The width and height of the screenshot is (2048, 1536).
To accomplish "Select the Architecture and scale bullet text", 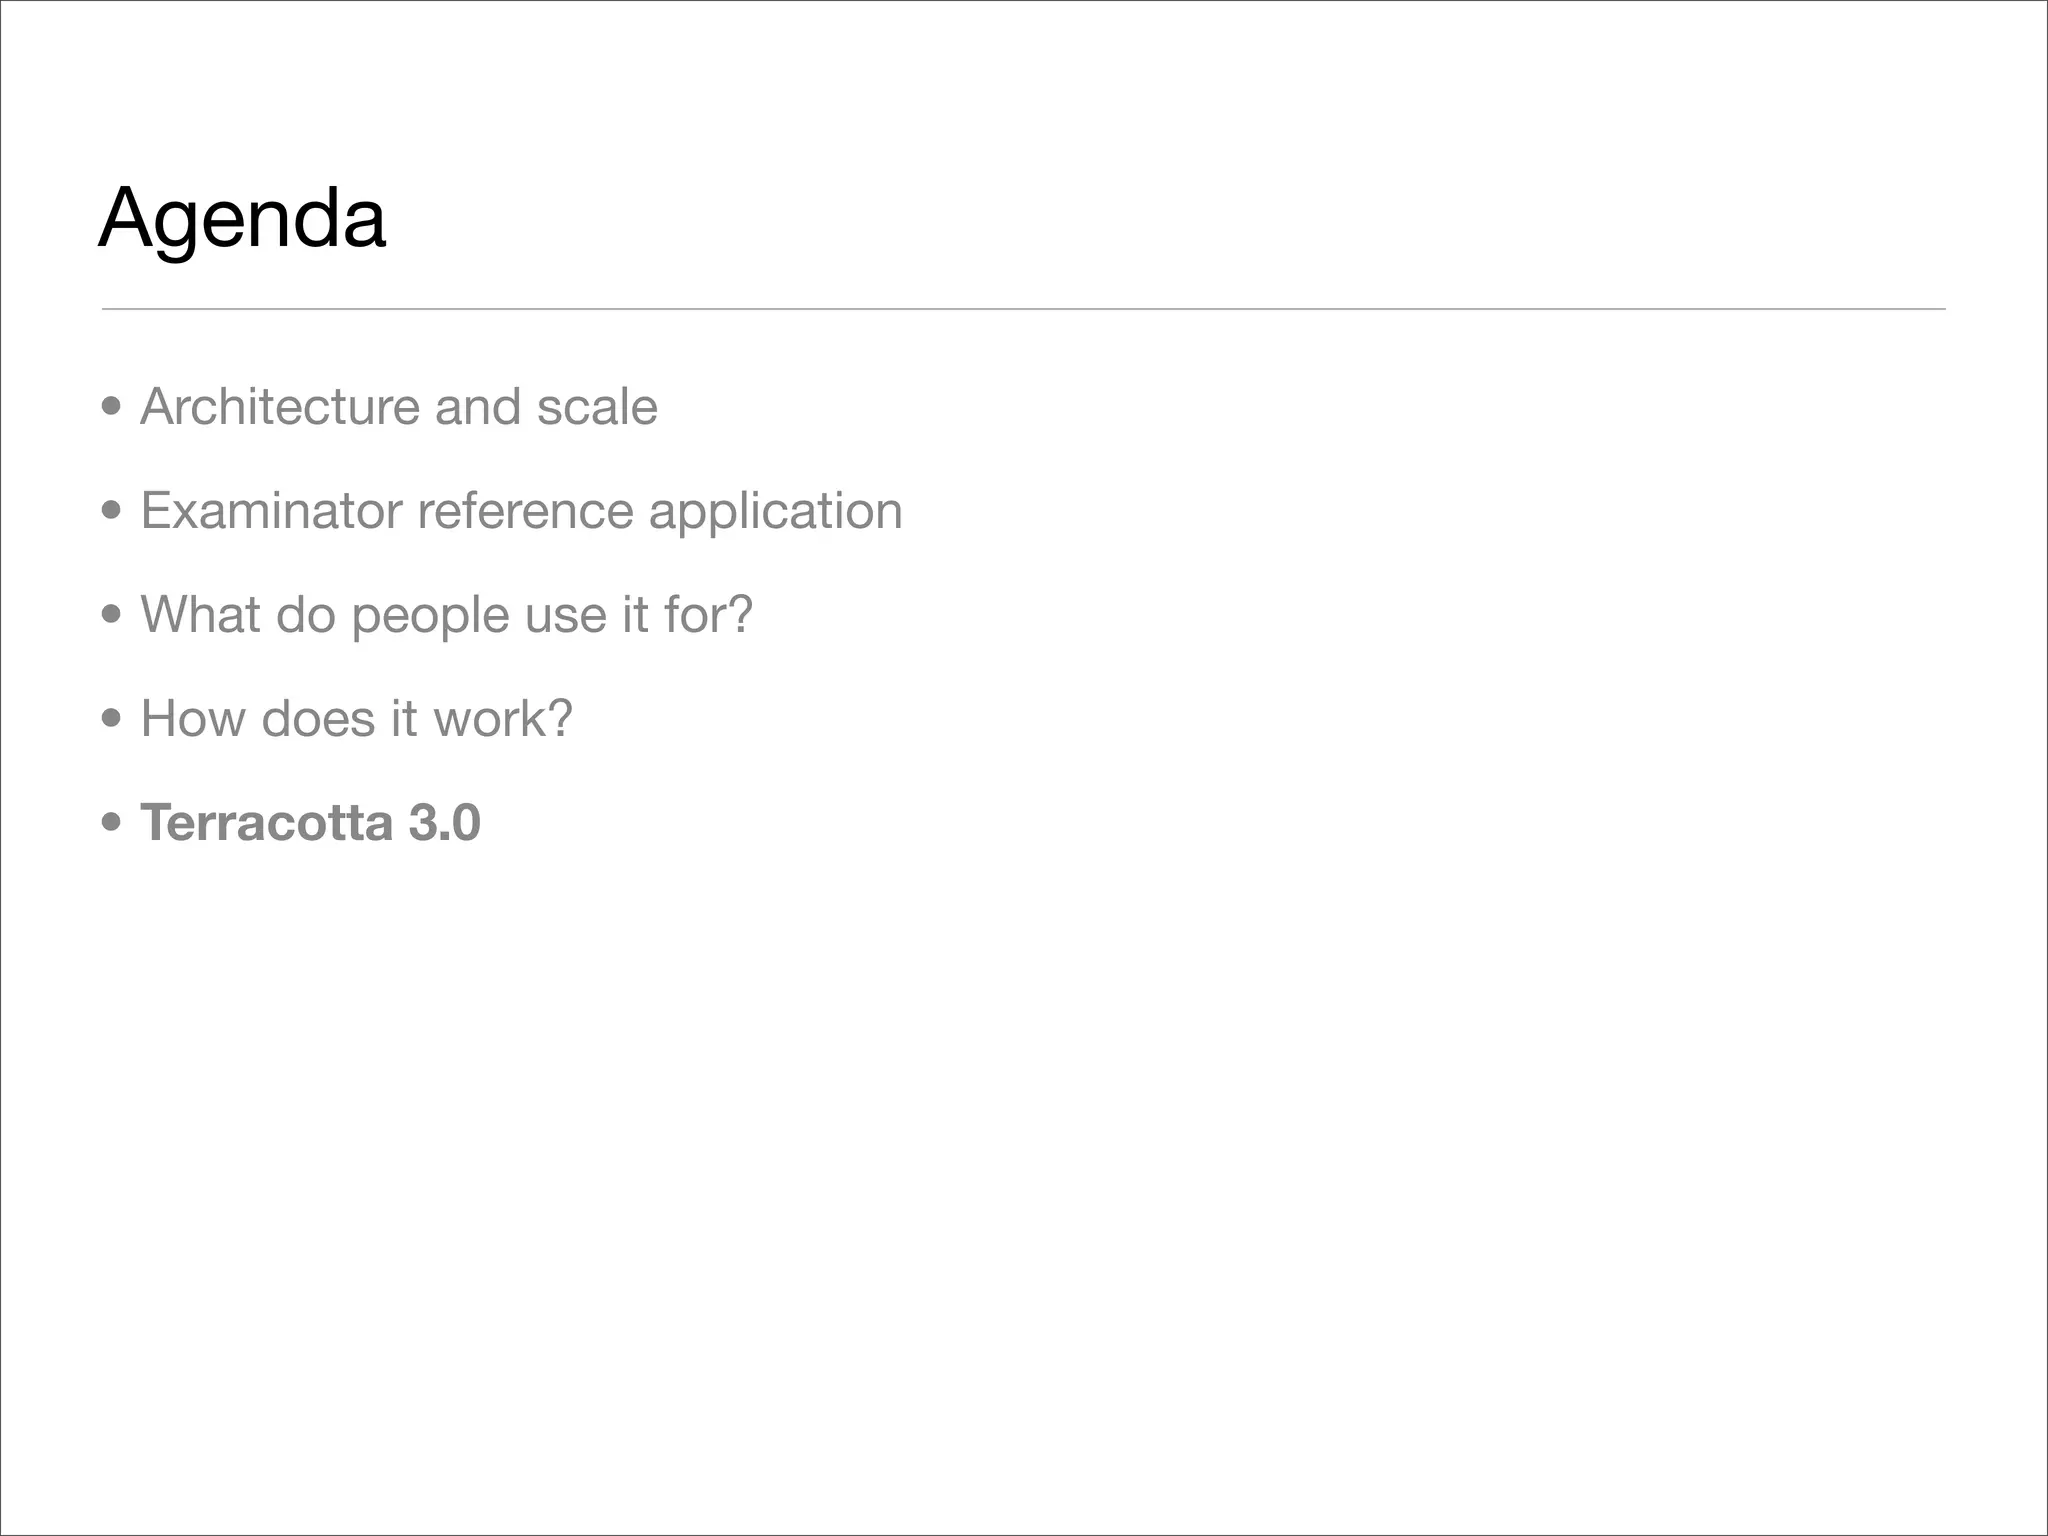I will tap(398, 407).
